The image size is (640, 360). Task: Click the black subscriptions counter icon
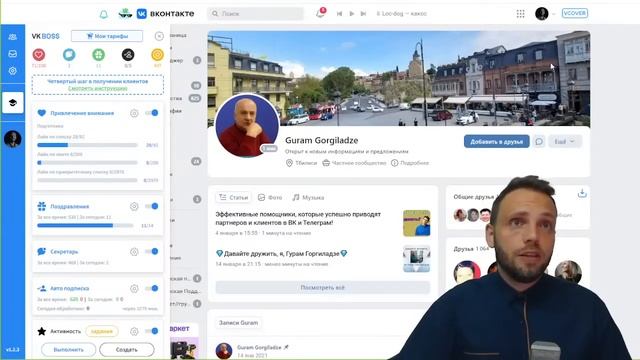click(x=128, y=55)
